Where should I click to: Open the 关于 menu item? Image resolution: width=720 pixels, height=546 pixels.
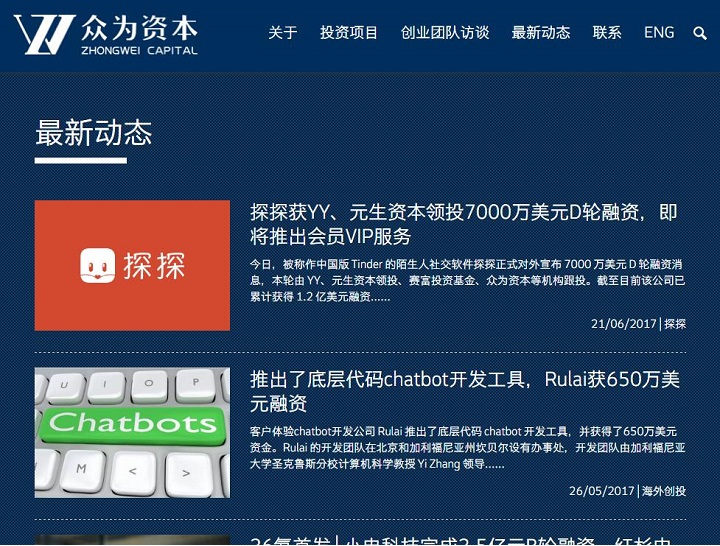(283, 33)
